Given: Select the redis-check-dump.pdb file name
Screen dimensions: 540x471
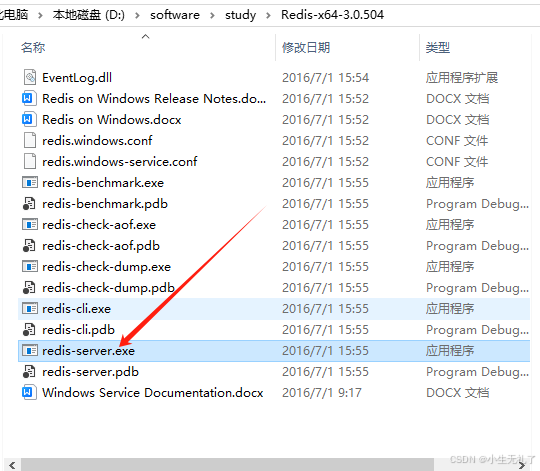Looking at the screenshot, I should point(108,288).
